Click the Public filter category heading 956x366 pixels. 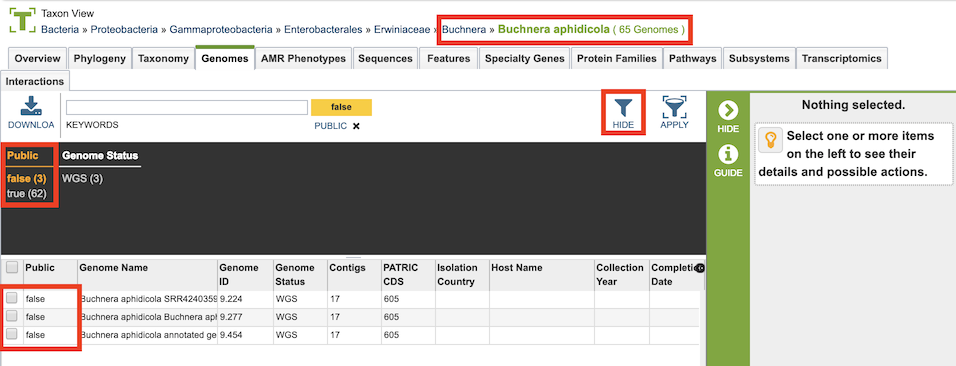(23, 156)
